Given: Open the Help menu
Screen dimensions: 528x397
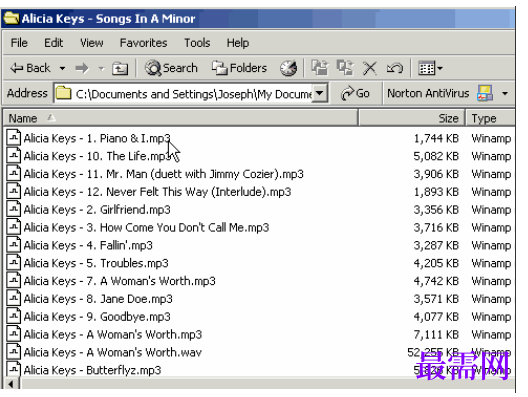Looking at the screenshot, I should pos(238,43).
